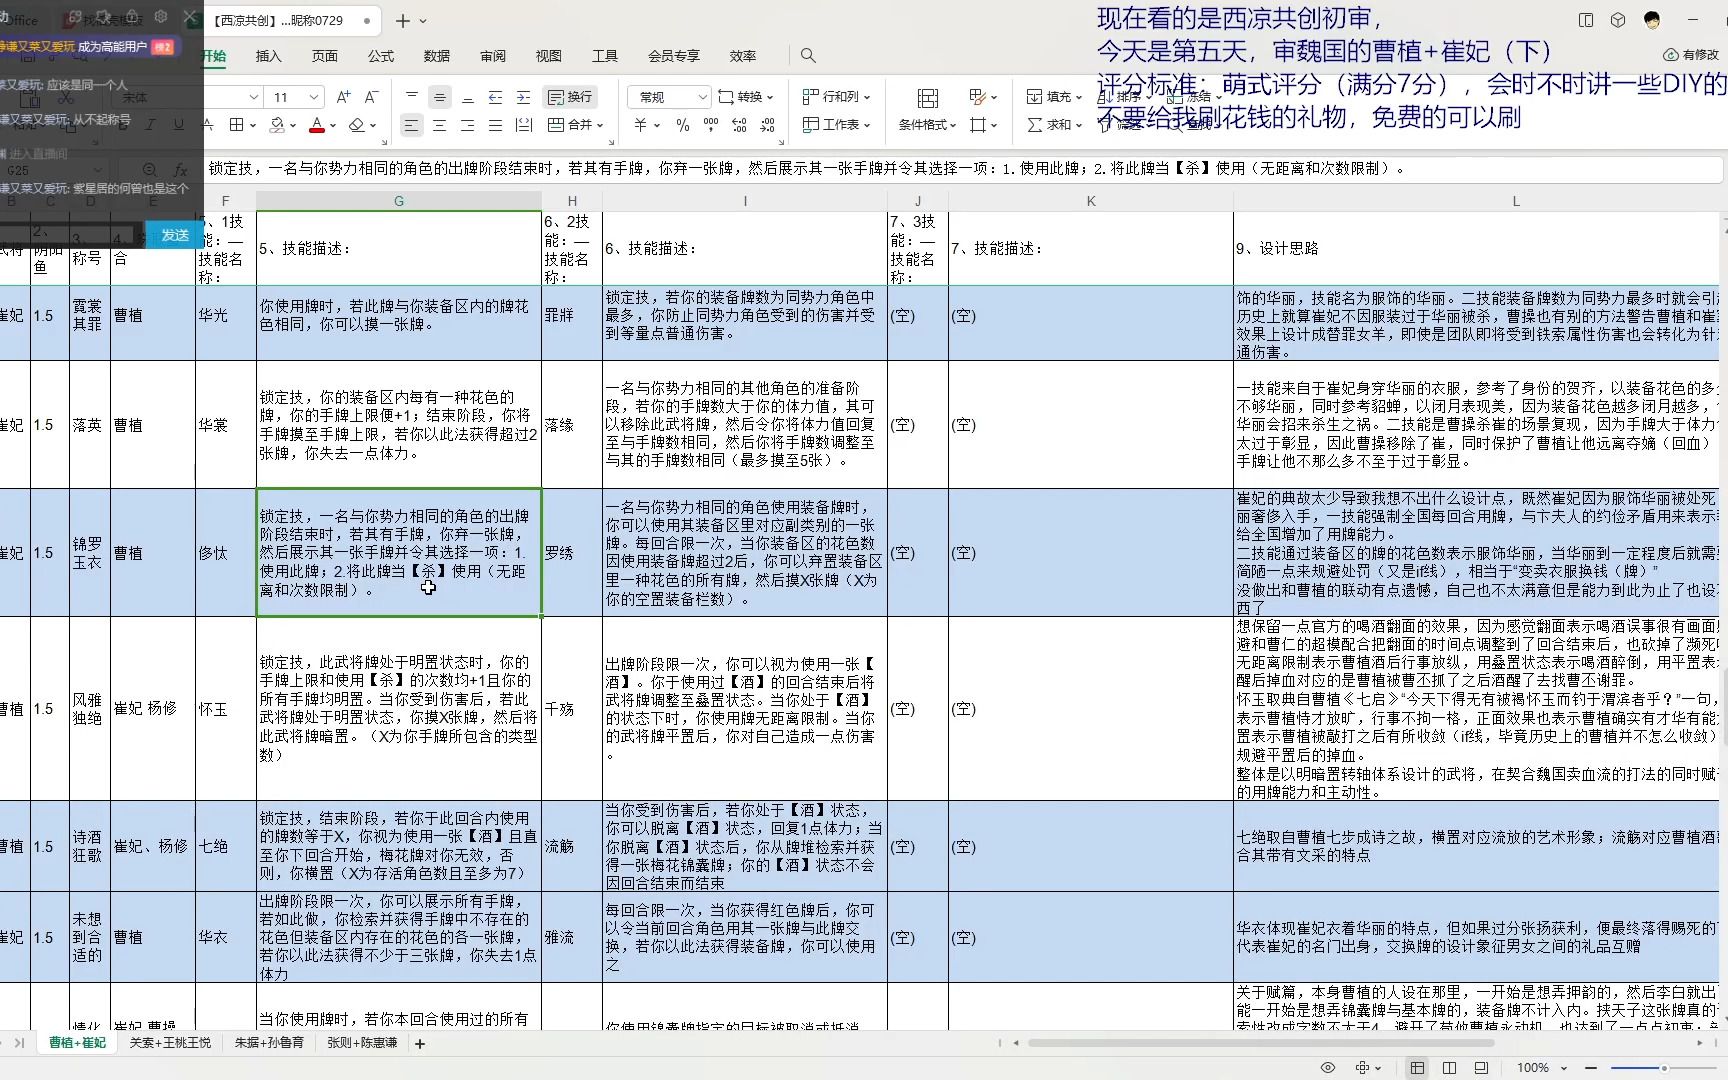Image resolution: width=1728 pixels, height=1080 pixels.
Task: Open the 视图 ribbon tab
Action: click(x=549, y=56)
